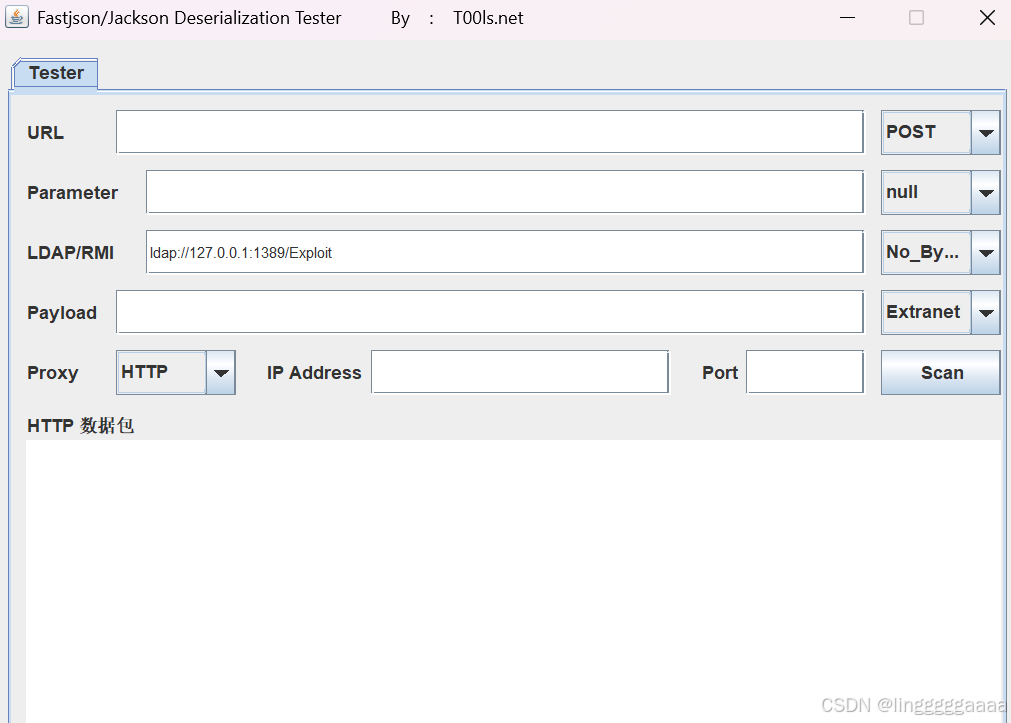Focus the proxy IP Address field
This screenshot has width=1011, height=723.
coord(520,371)
